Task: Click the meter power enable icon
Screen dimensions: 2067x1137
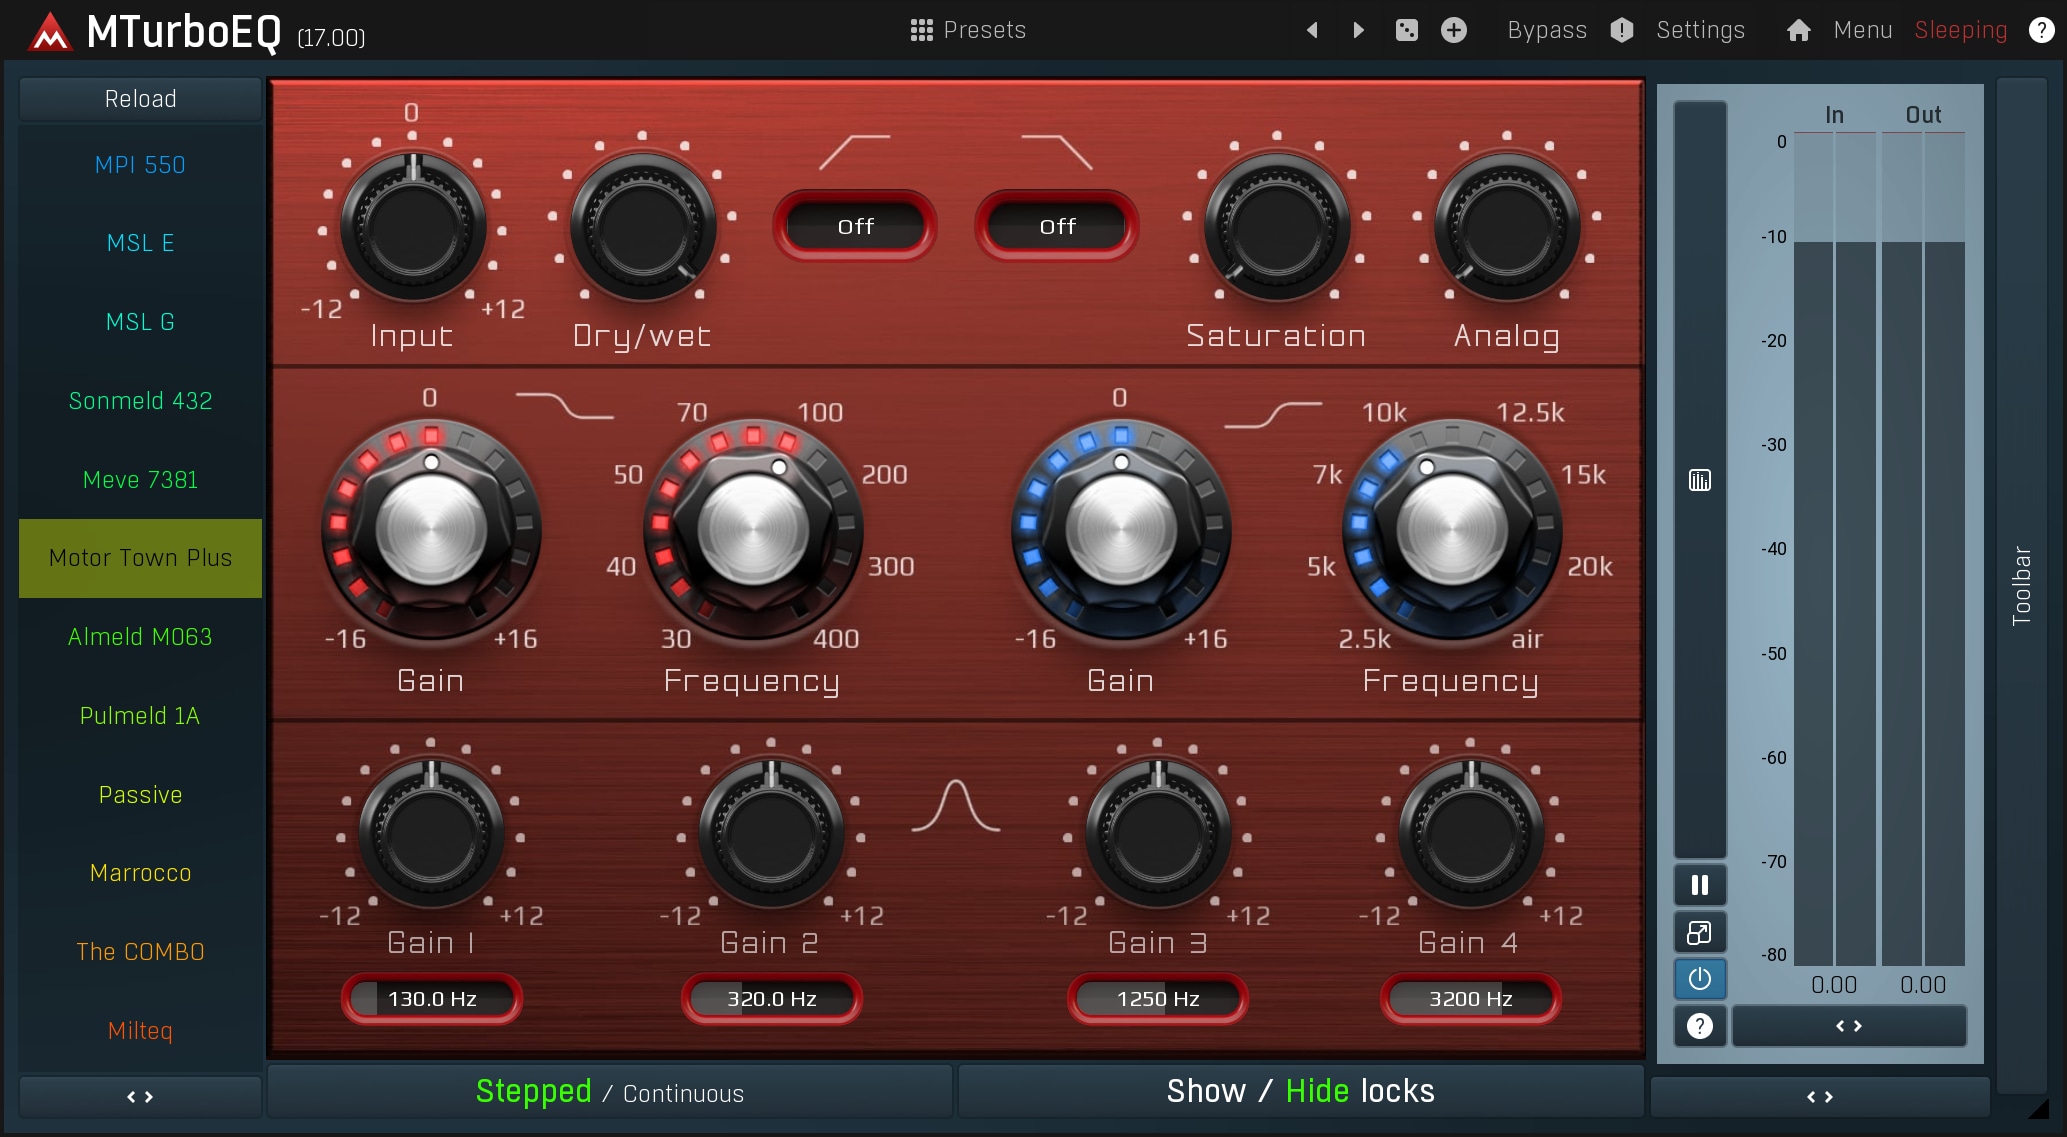Action: click(x=1699, y=979)
